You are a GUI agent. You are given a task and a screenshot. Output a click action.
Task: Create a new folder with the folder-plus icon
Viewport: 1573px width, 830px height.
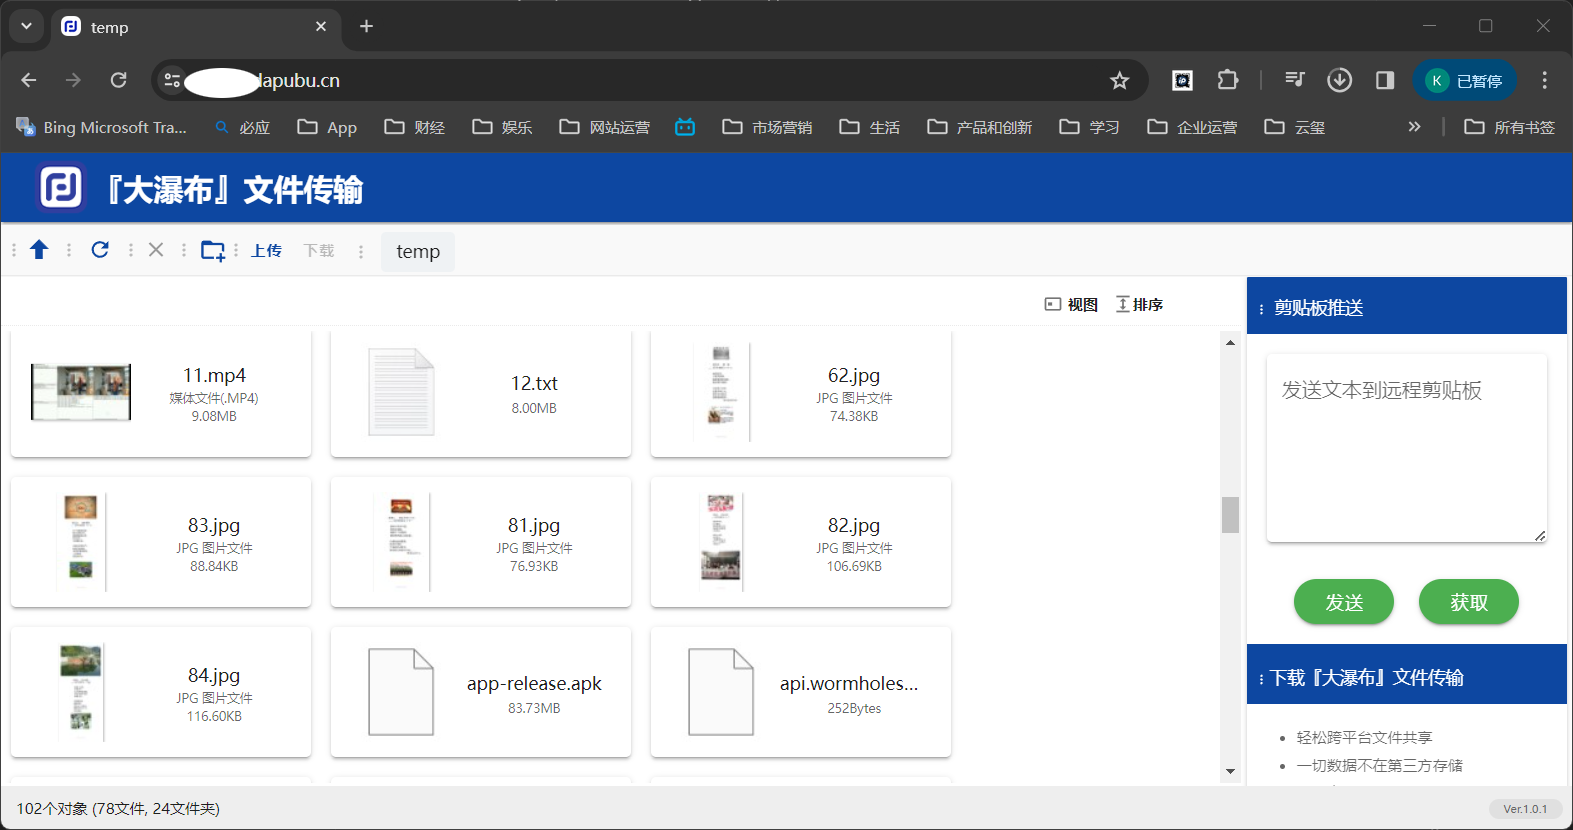point(212,250)
